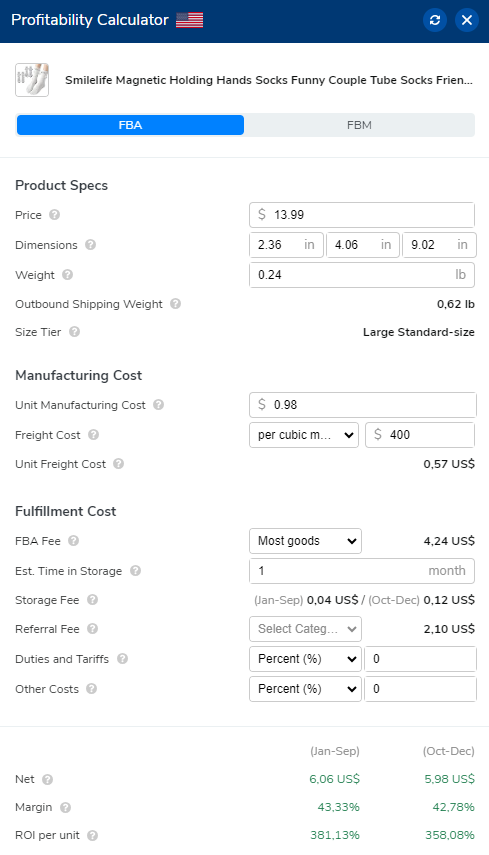The image size is (489, 855).
Task: Switch to the FBM tab
Action: (359, 125)
